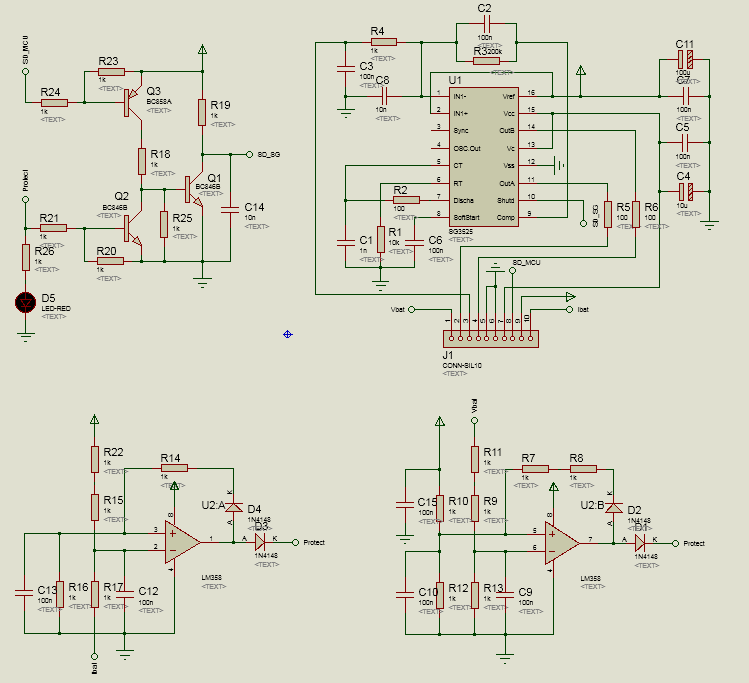
Task: Select resistor R11 body
Action: coord(474,459)
